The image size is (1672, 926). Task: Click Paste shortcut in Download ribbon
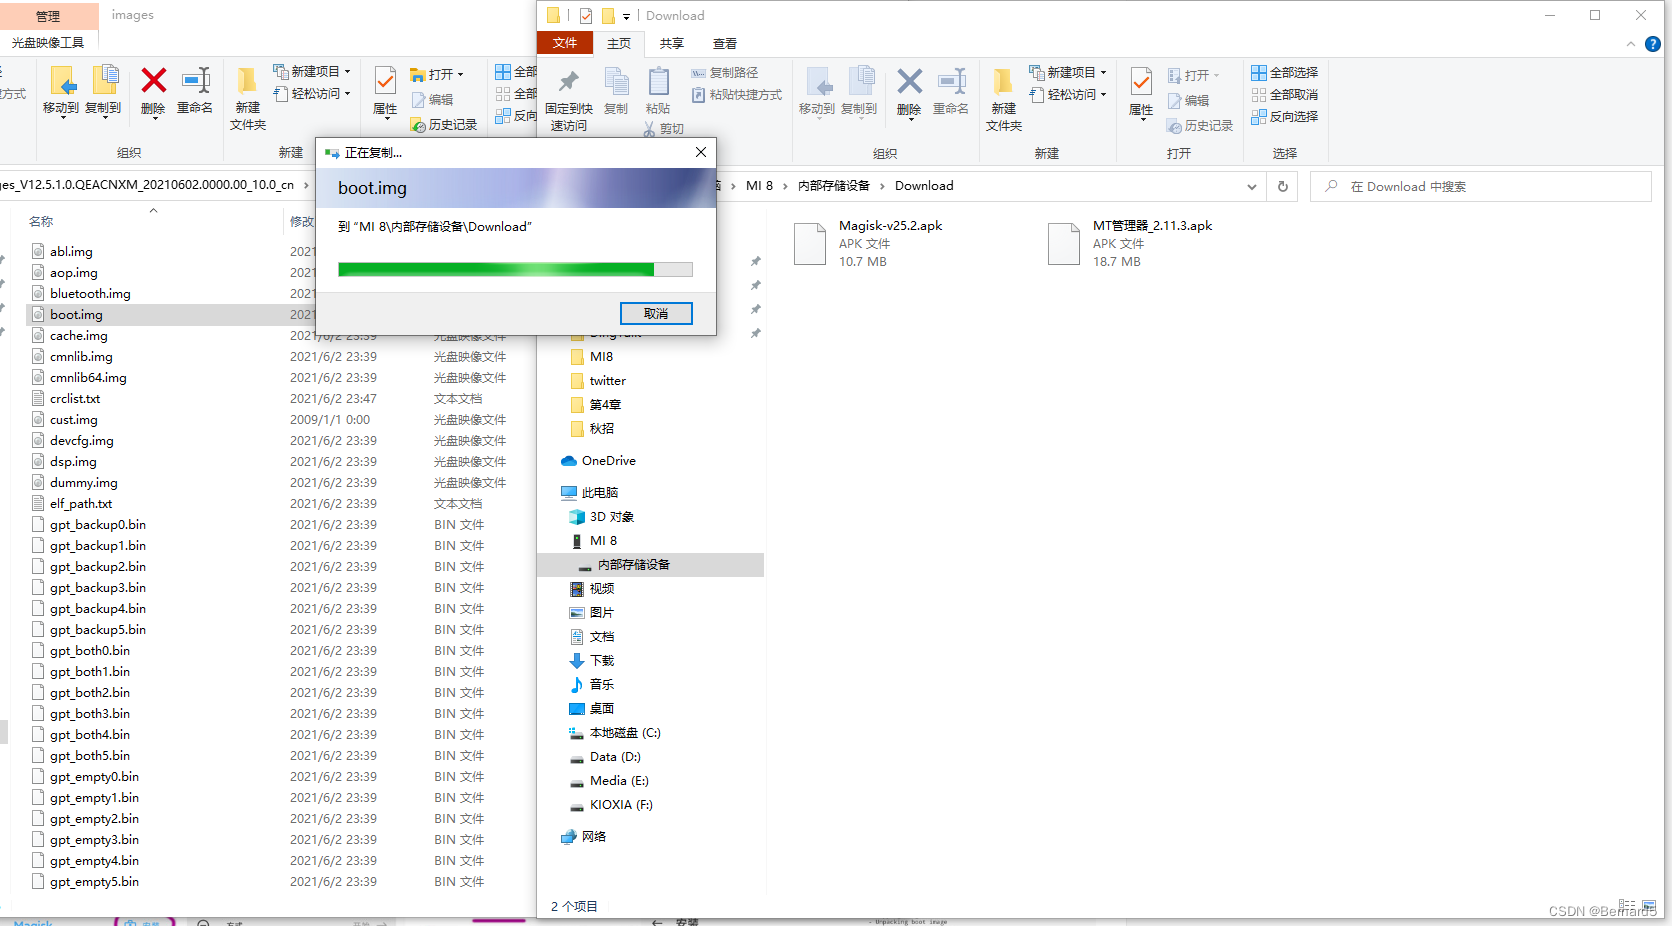[737, 95]
